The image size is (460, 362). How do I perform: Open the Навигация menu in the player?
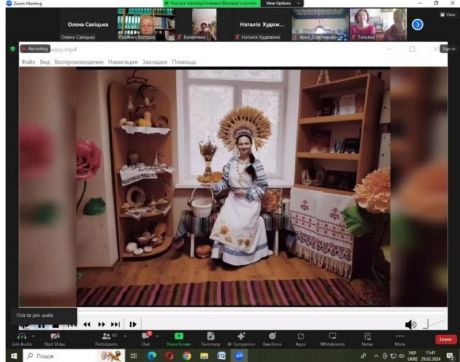123,62
